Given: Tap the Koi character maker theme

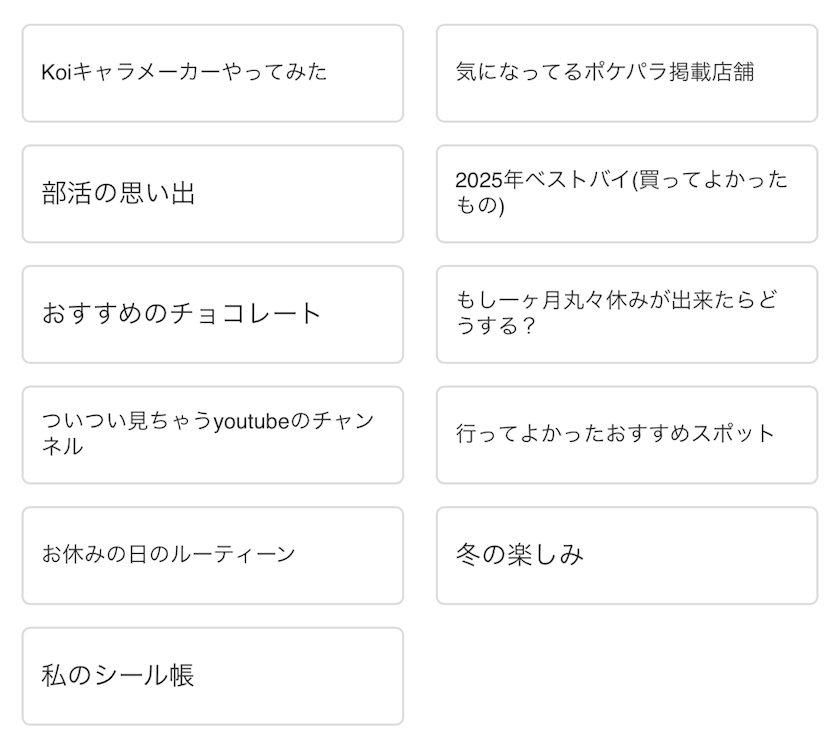Looking at the screenshot, I should pos(212,73).
